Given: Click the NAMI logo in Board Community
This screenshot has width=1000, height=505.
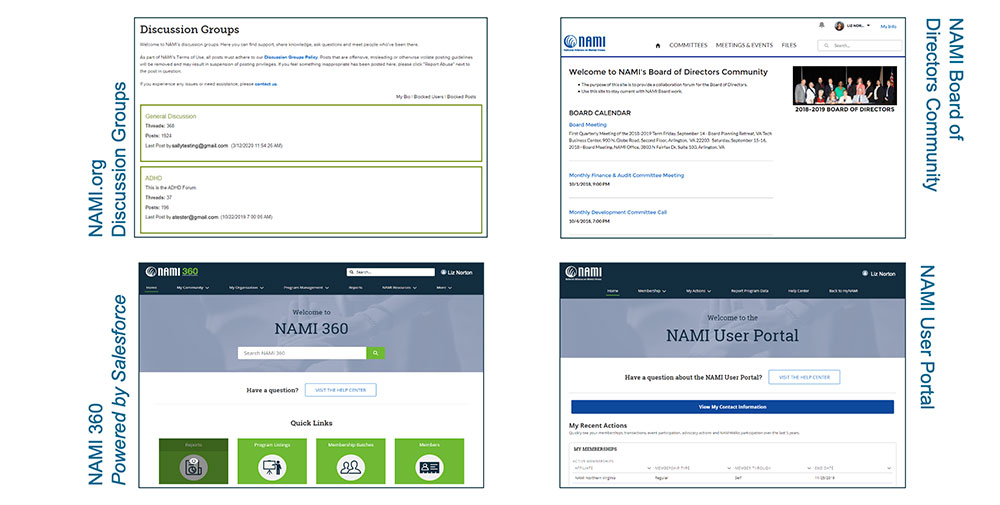Looking at the screenshot, I should 584,43.
